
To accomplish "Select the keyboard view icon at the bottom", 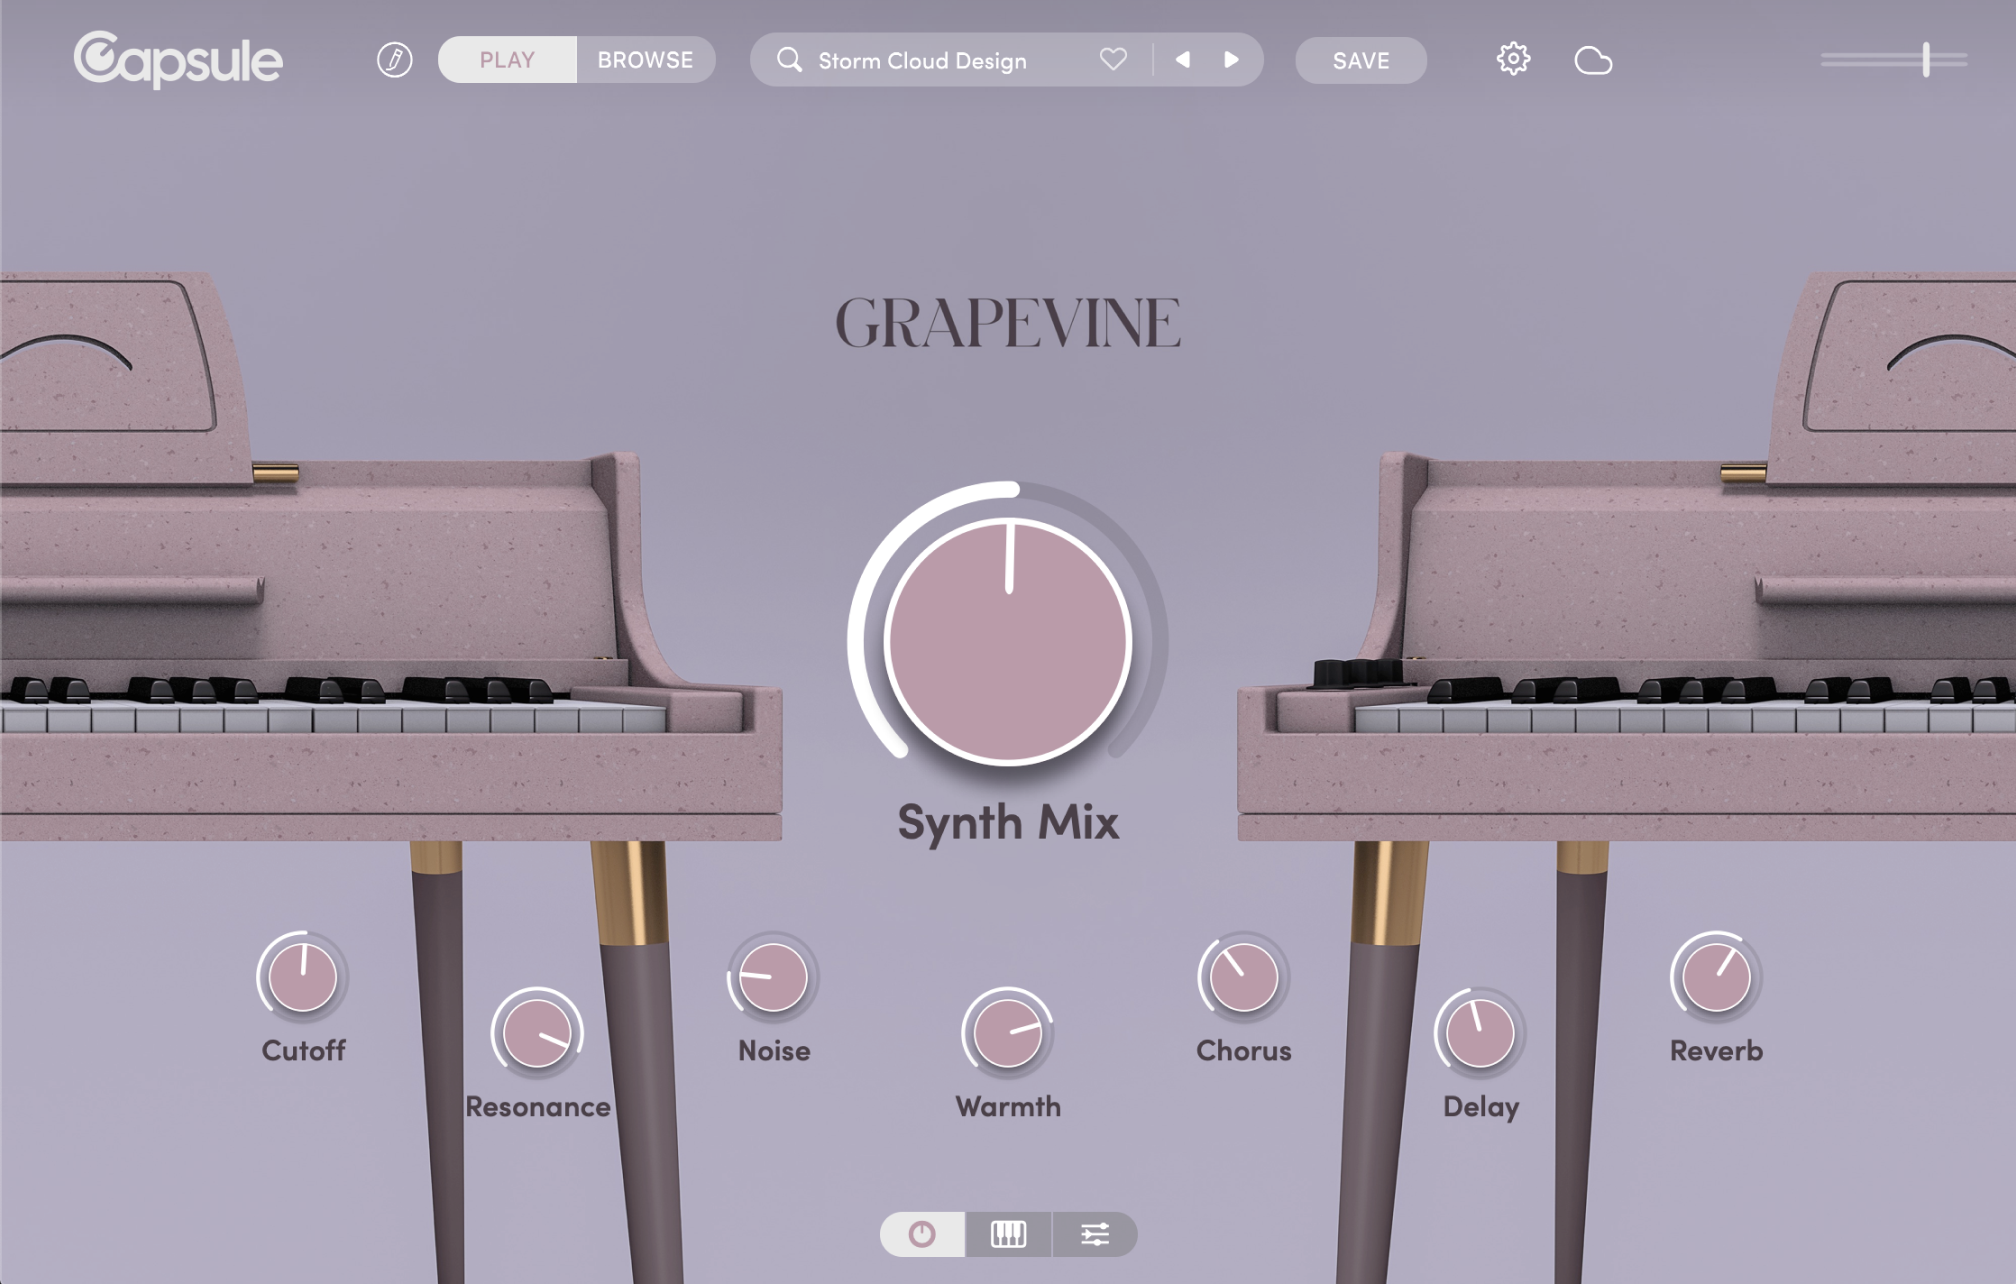I will pyautogui.click(x=1008, y=1235).
